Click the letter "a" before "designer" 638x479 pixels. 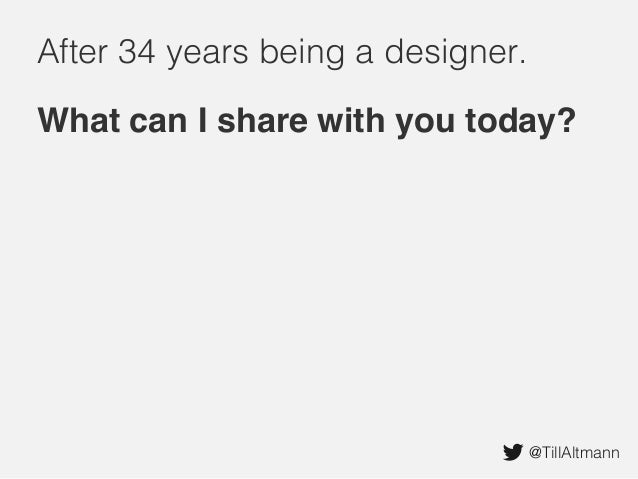[x=364, y=56]
